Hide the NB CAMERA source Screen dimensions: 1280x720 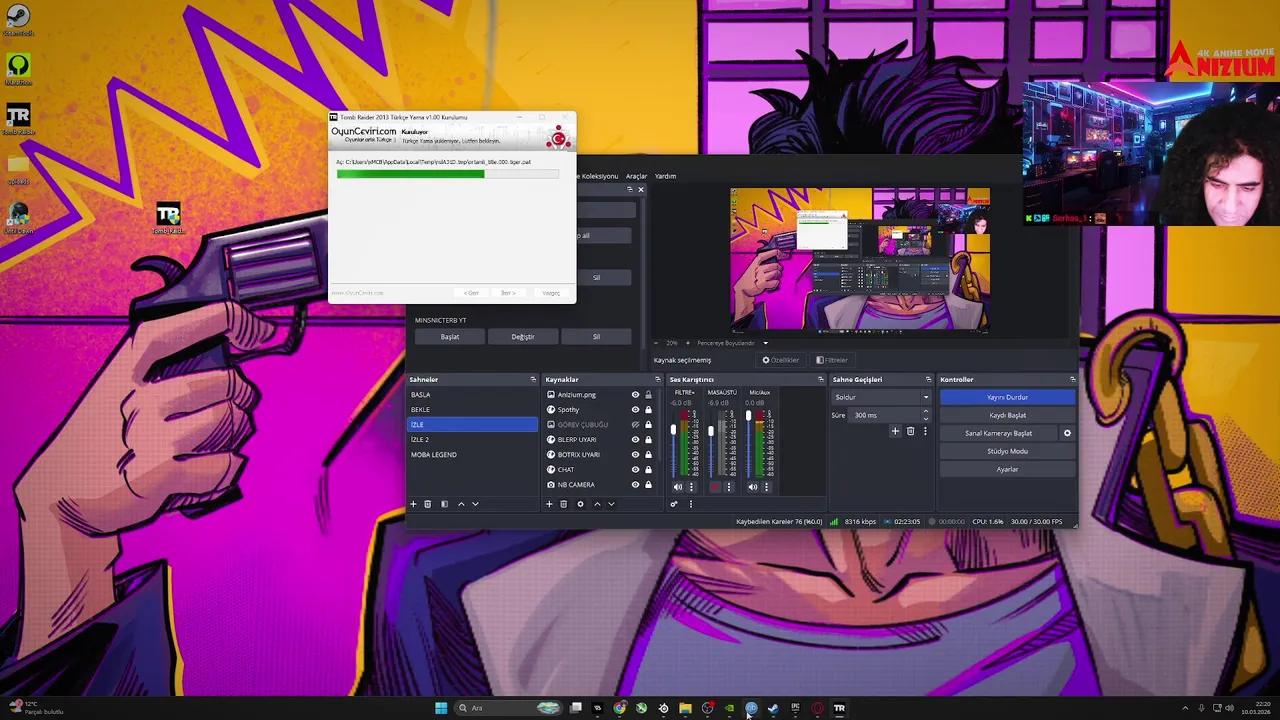pos(635,485)
